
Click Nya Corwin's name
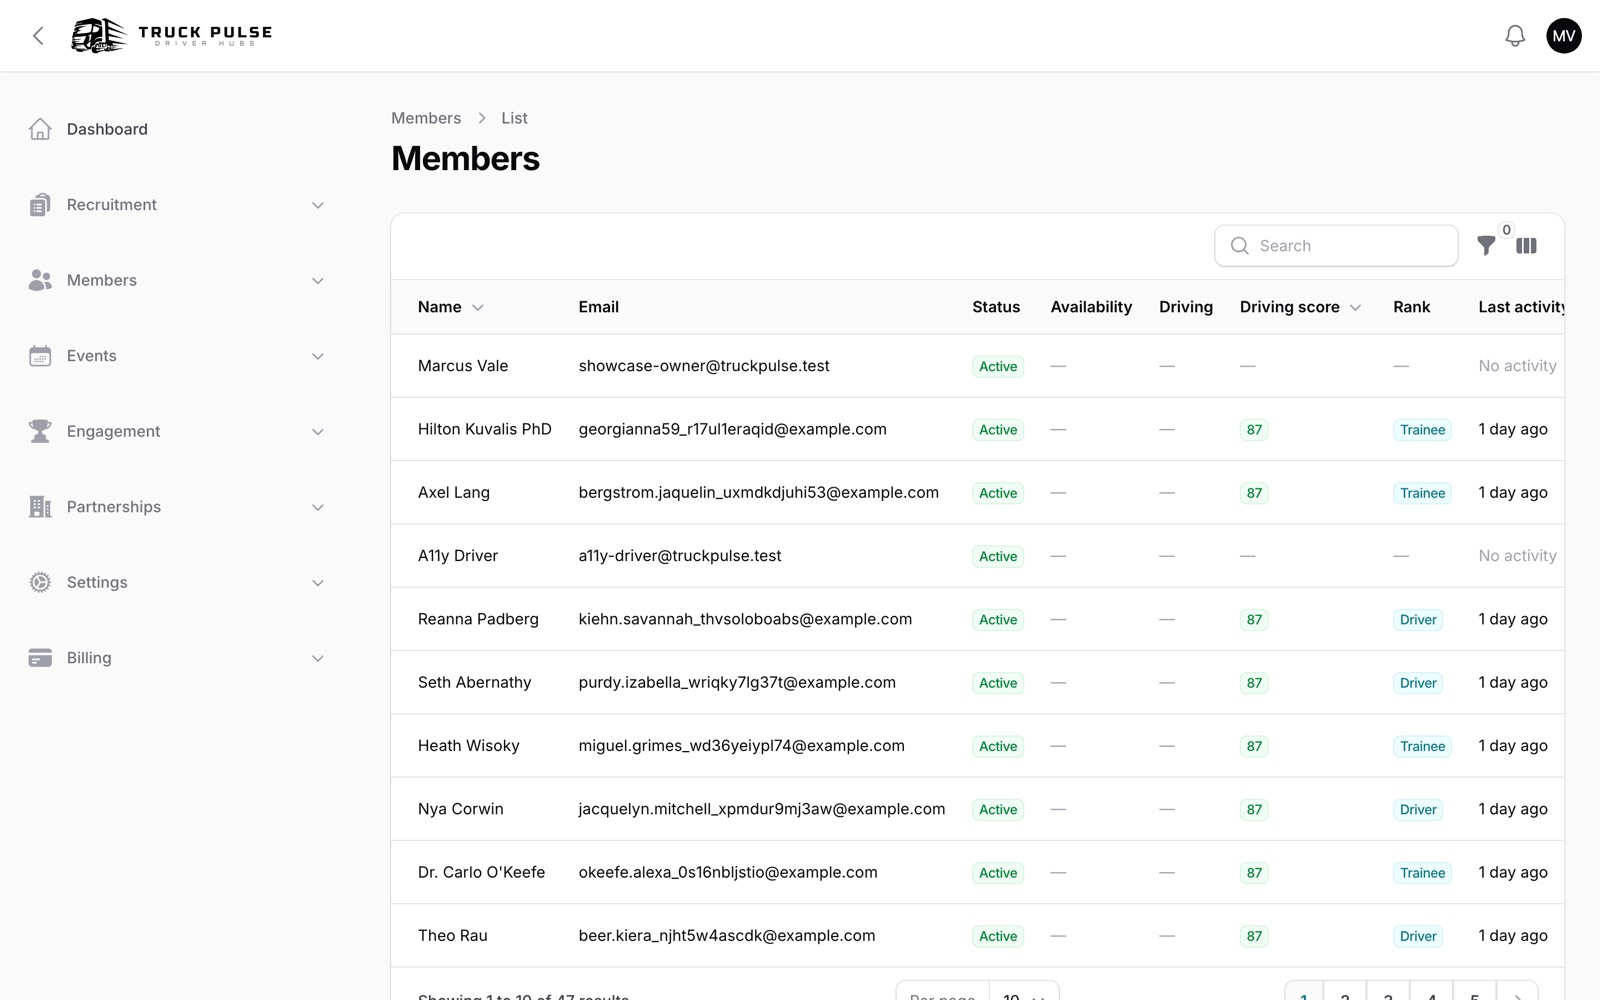point(460,809)
